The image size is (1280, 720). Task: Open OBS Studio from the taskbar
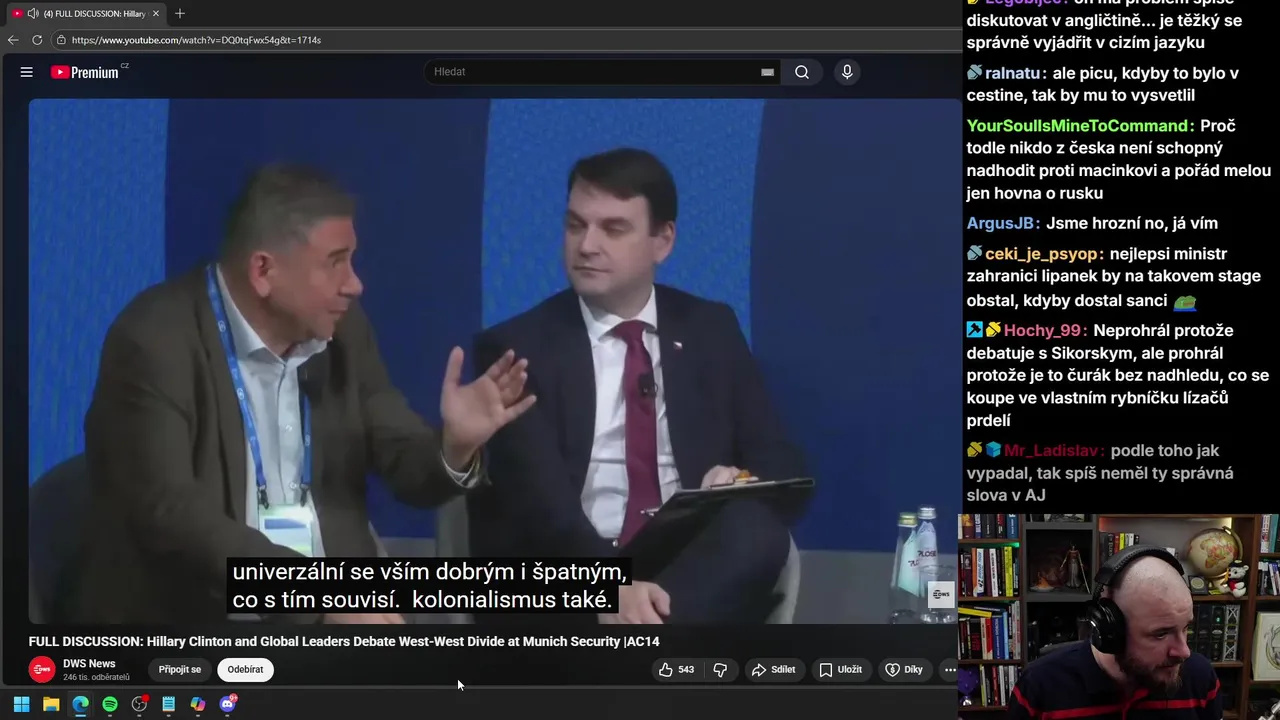(x=139, y=704)
